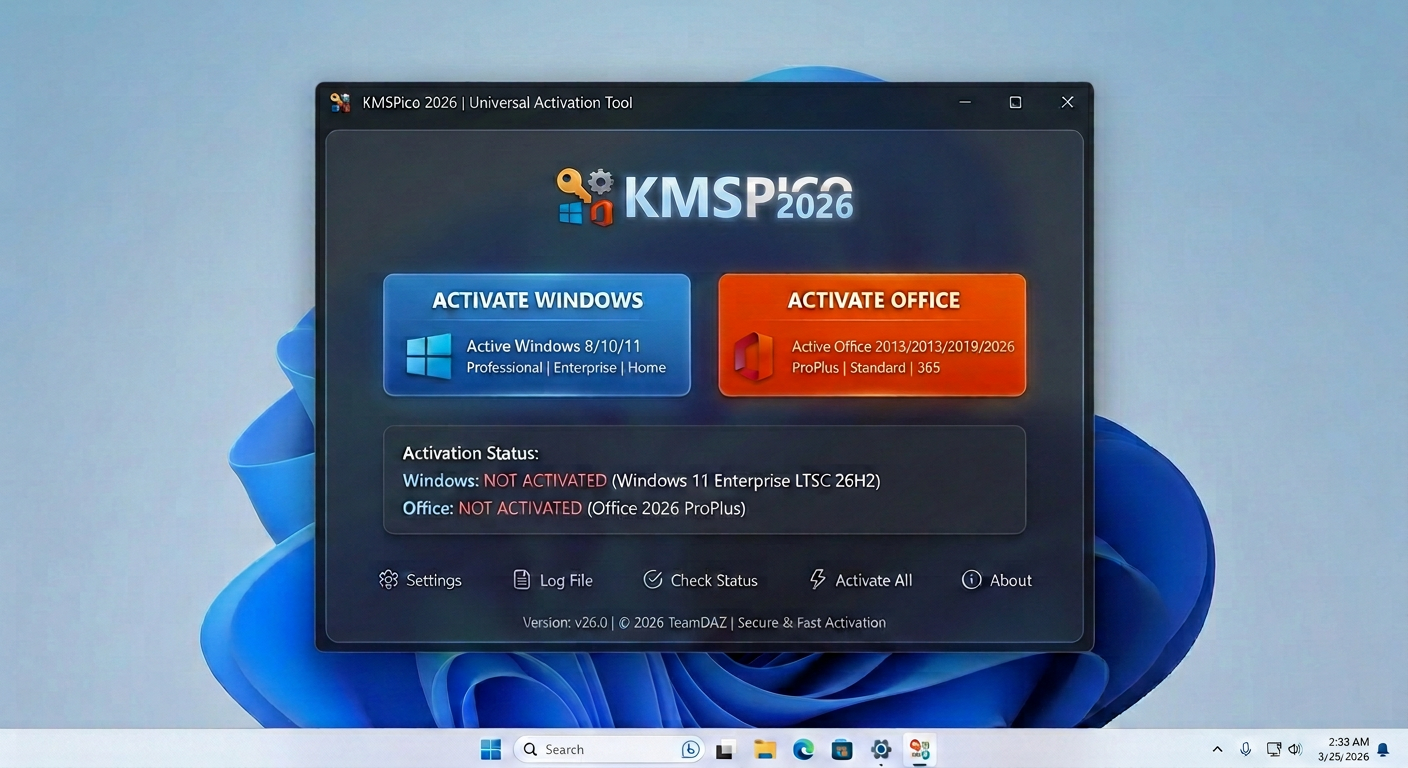The image size is (1408, 768).
Task: Open Windows Settings from the taskbar
Action: (881, 748)
